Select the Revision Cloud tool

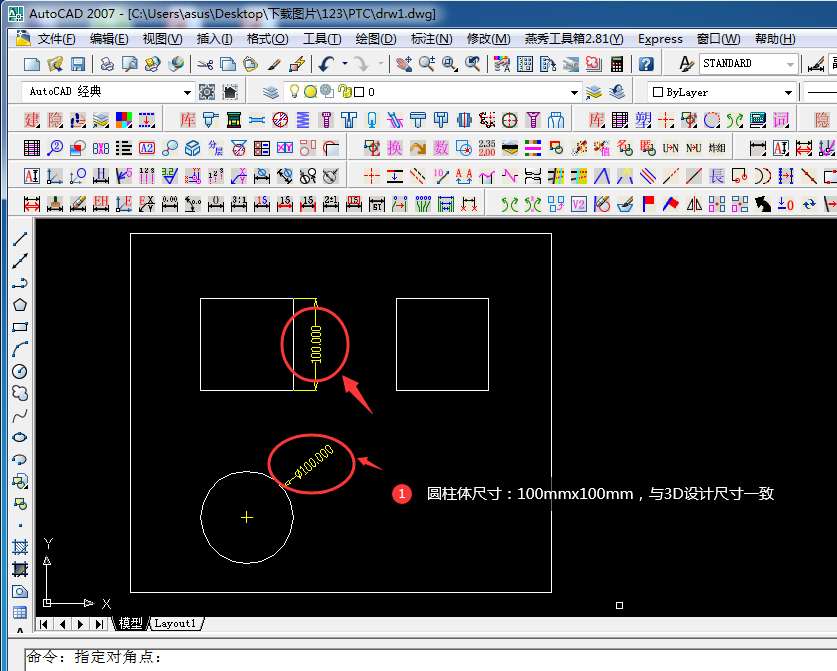(20, 393)
